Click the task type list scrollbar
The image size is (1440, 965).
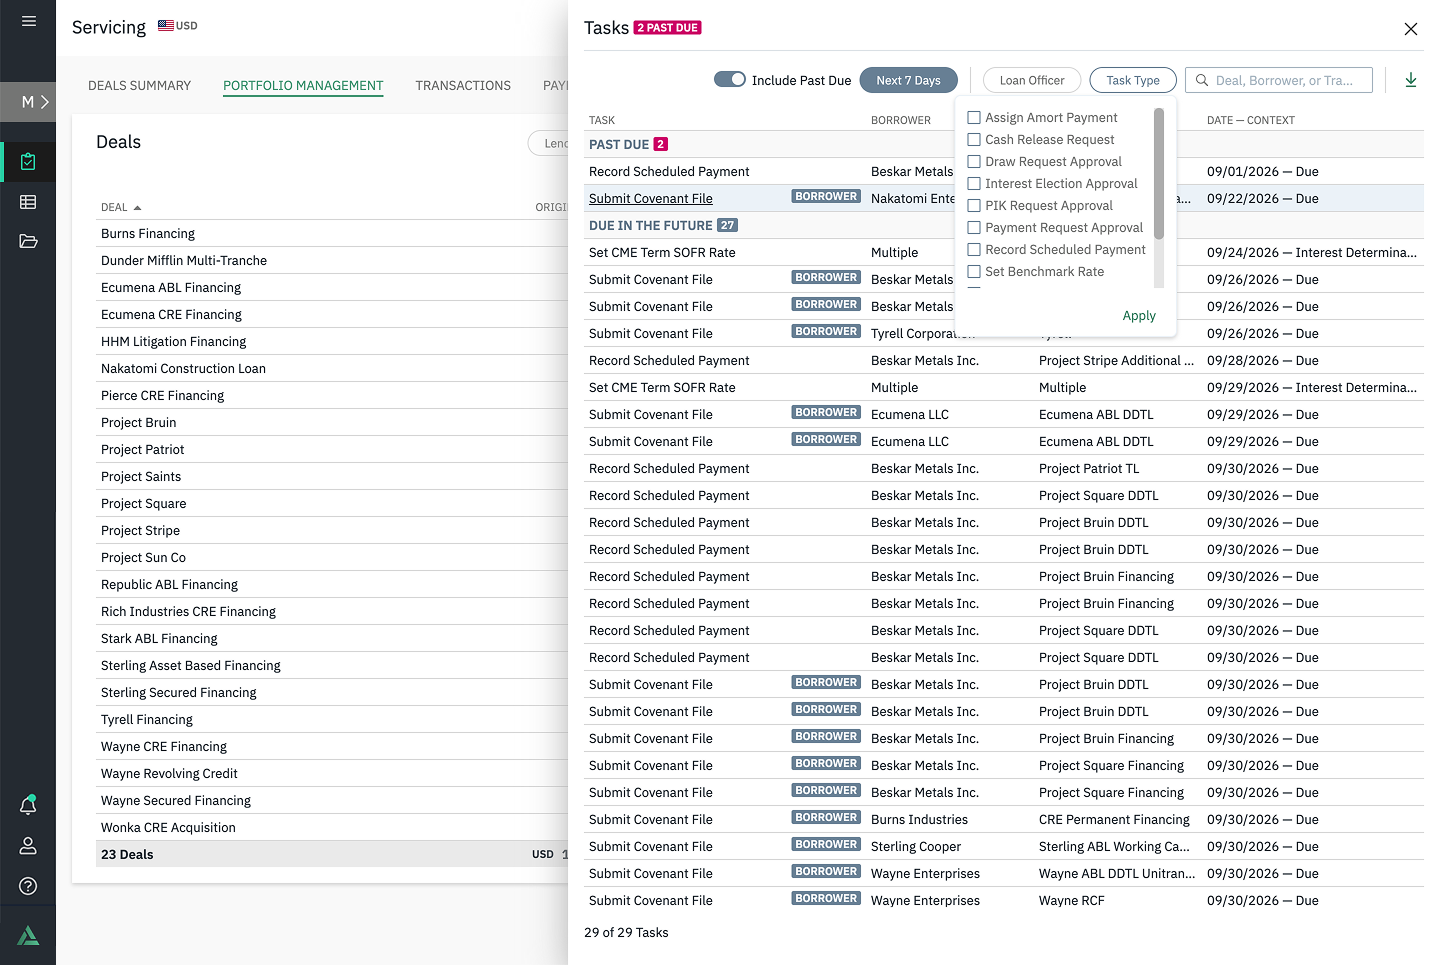(x=1159, y=174)
